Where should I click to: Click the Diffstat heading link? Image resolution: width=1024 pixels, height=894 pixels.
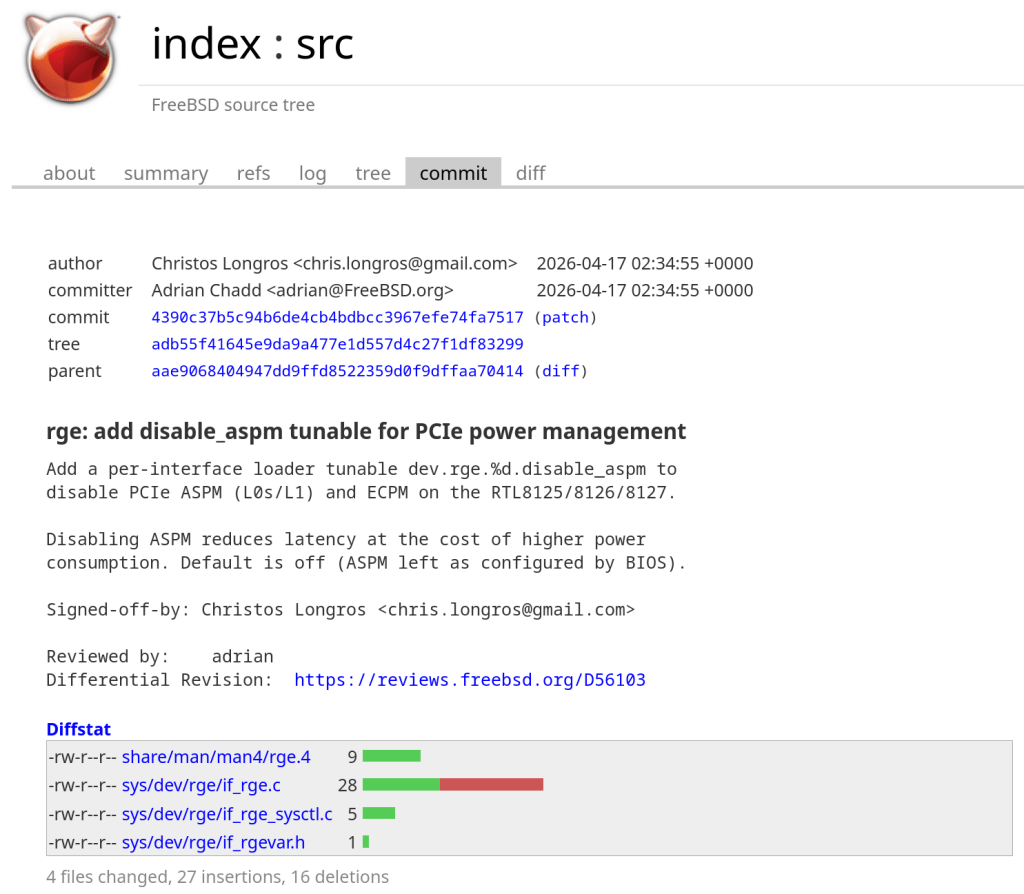[x=79, y=729]
